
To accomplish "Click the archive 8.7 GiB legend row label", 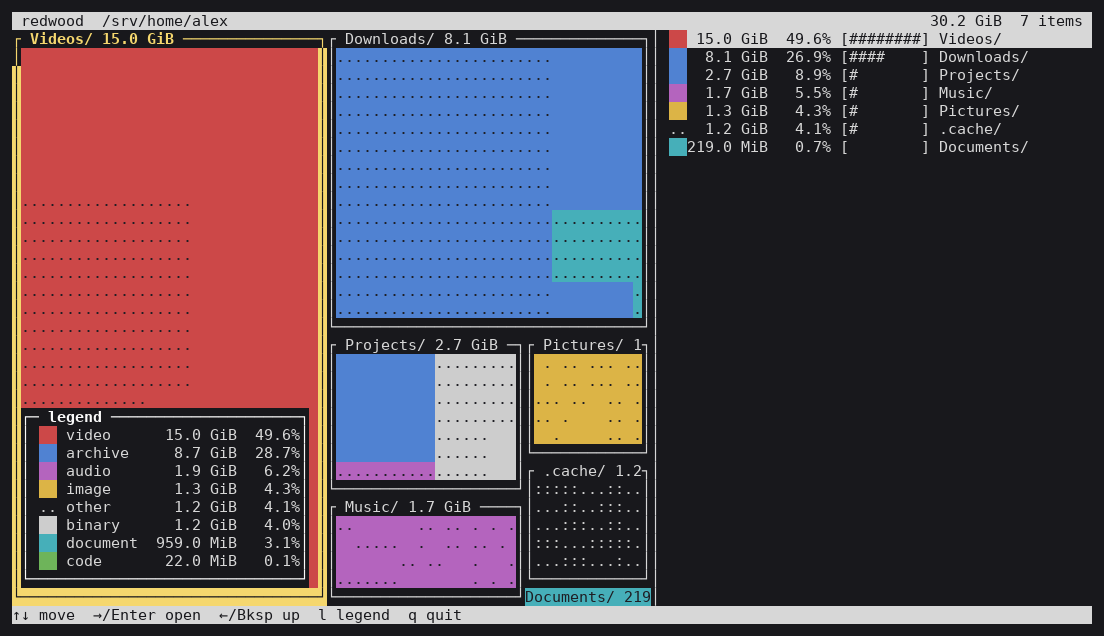I will (97, 454).
